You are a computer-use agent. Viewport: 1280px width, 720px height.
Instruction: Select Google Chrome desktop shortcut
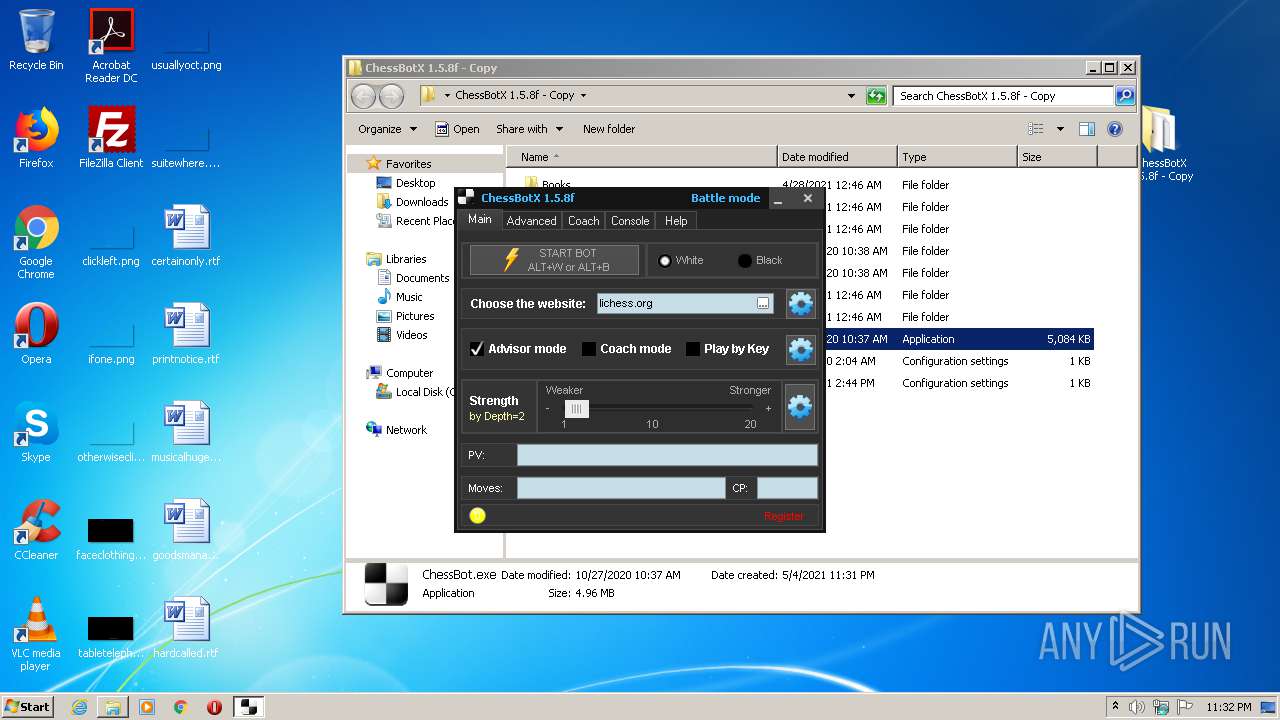point(36,242)
